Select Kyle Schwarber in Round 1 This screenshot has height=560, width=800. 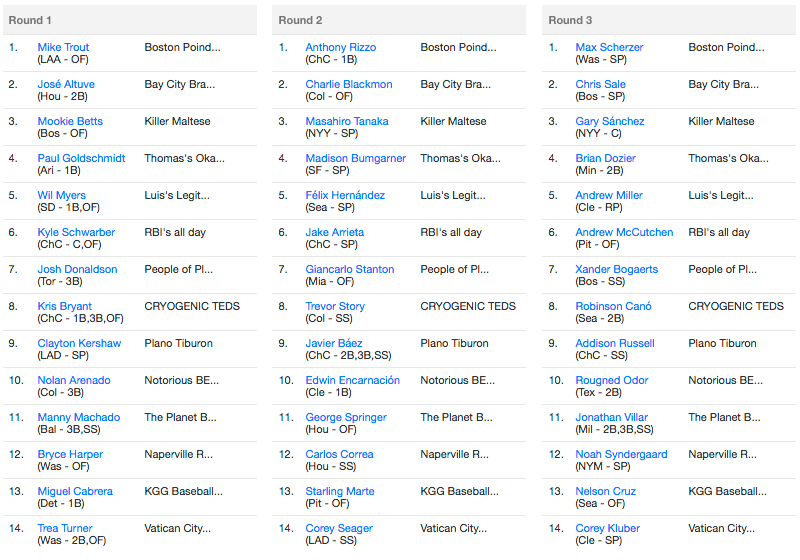click(76, 232)
